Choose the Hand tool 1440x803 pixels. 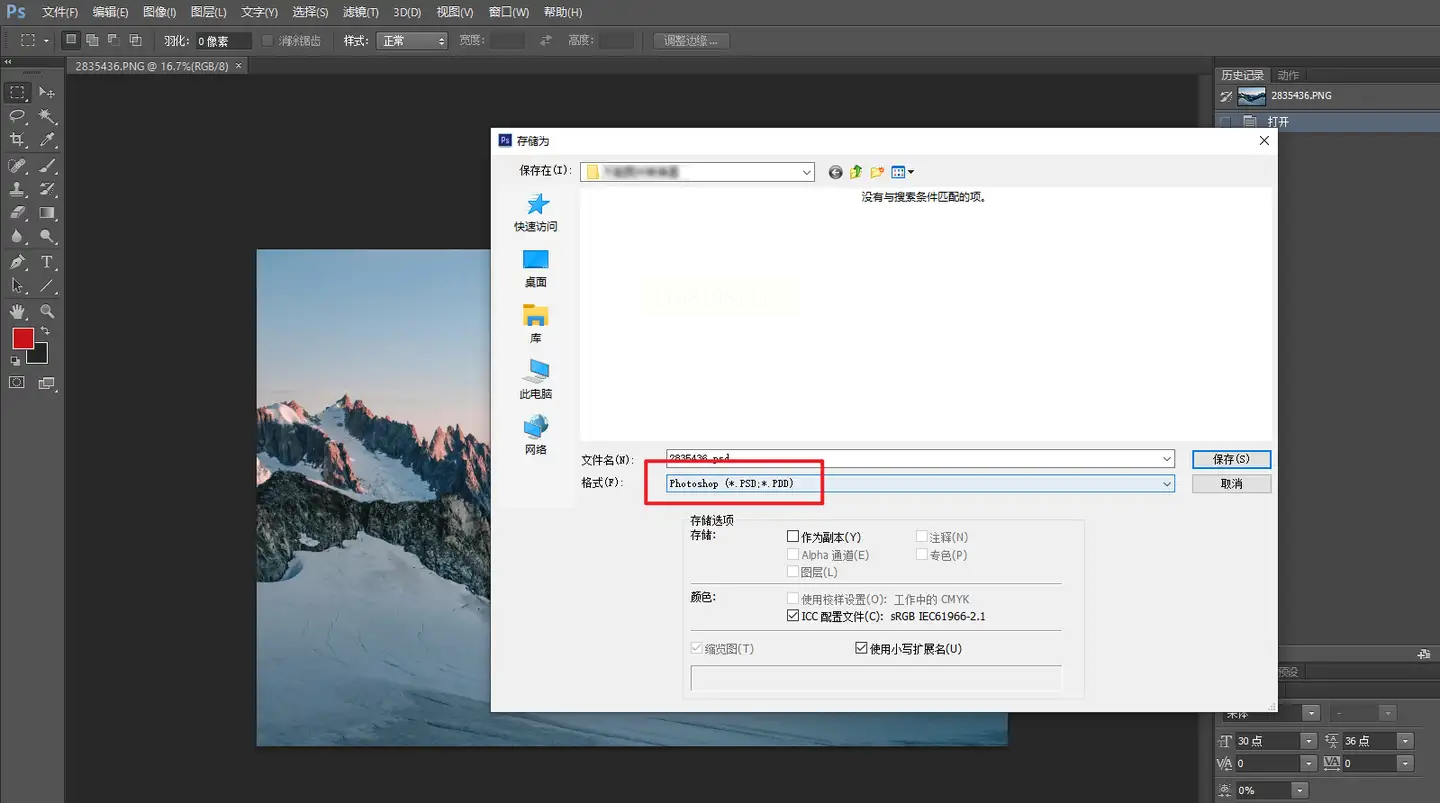[x=17, y=311]
